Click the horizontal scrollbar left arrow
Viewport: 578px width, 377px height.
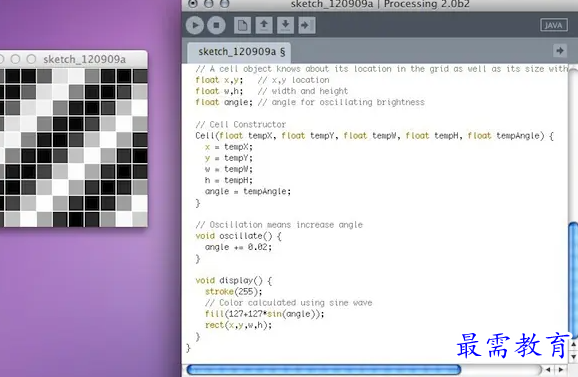(548, 370)
